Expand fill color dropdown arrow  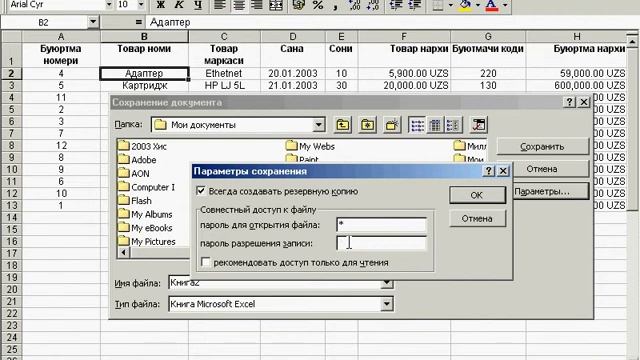(478, 5)
